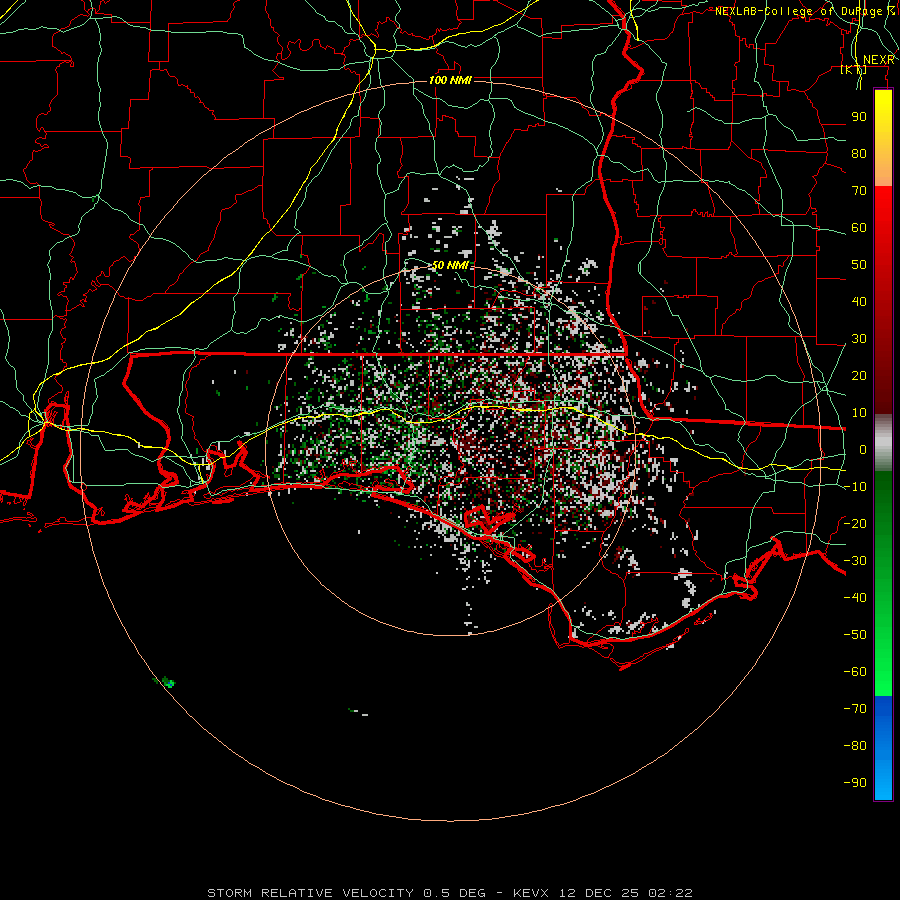Image resolution: width=900 pixels, height=900 pixels.
Task: Select the 10 value on the velocity scale
Action: click(859, 413)
